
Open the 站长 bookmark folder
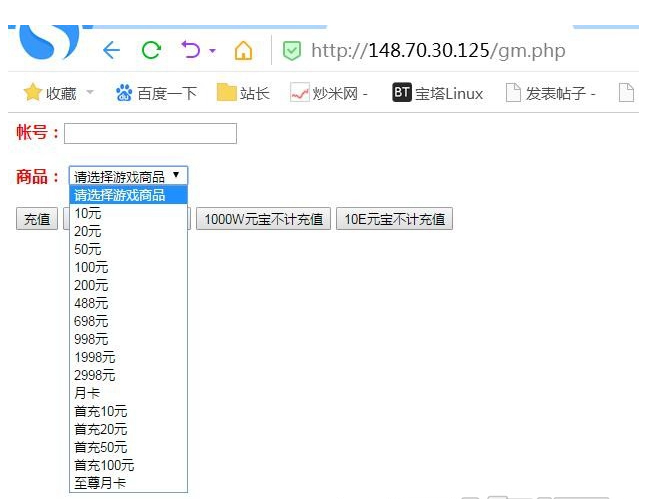pyautogui.click(x=243, y=93)
